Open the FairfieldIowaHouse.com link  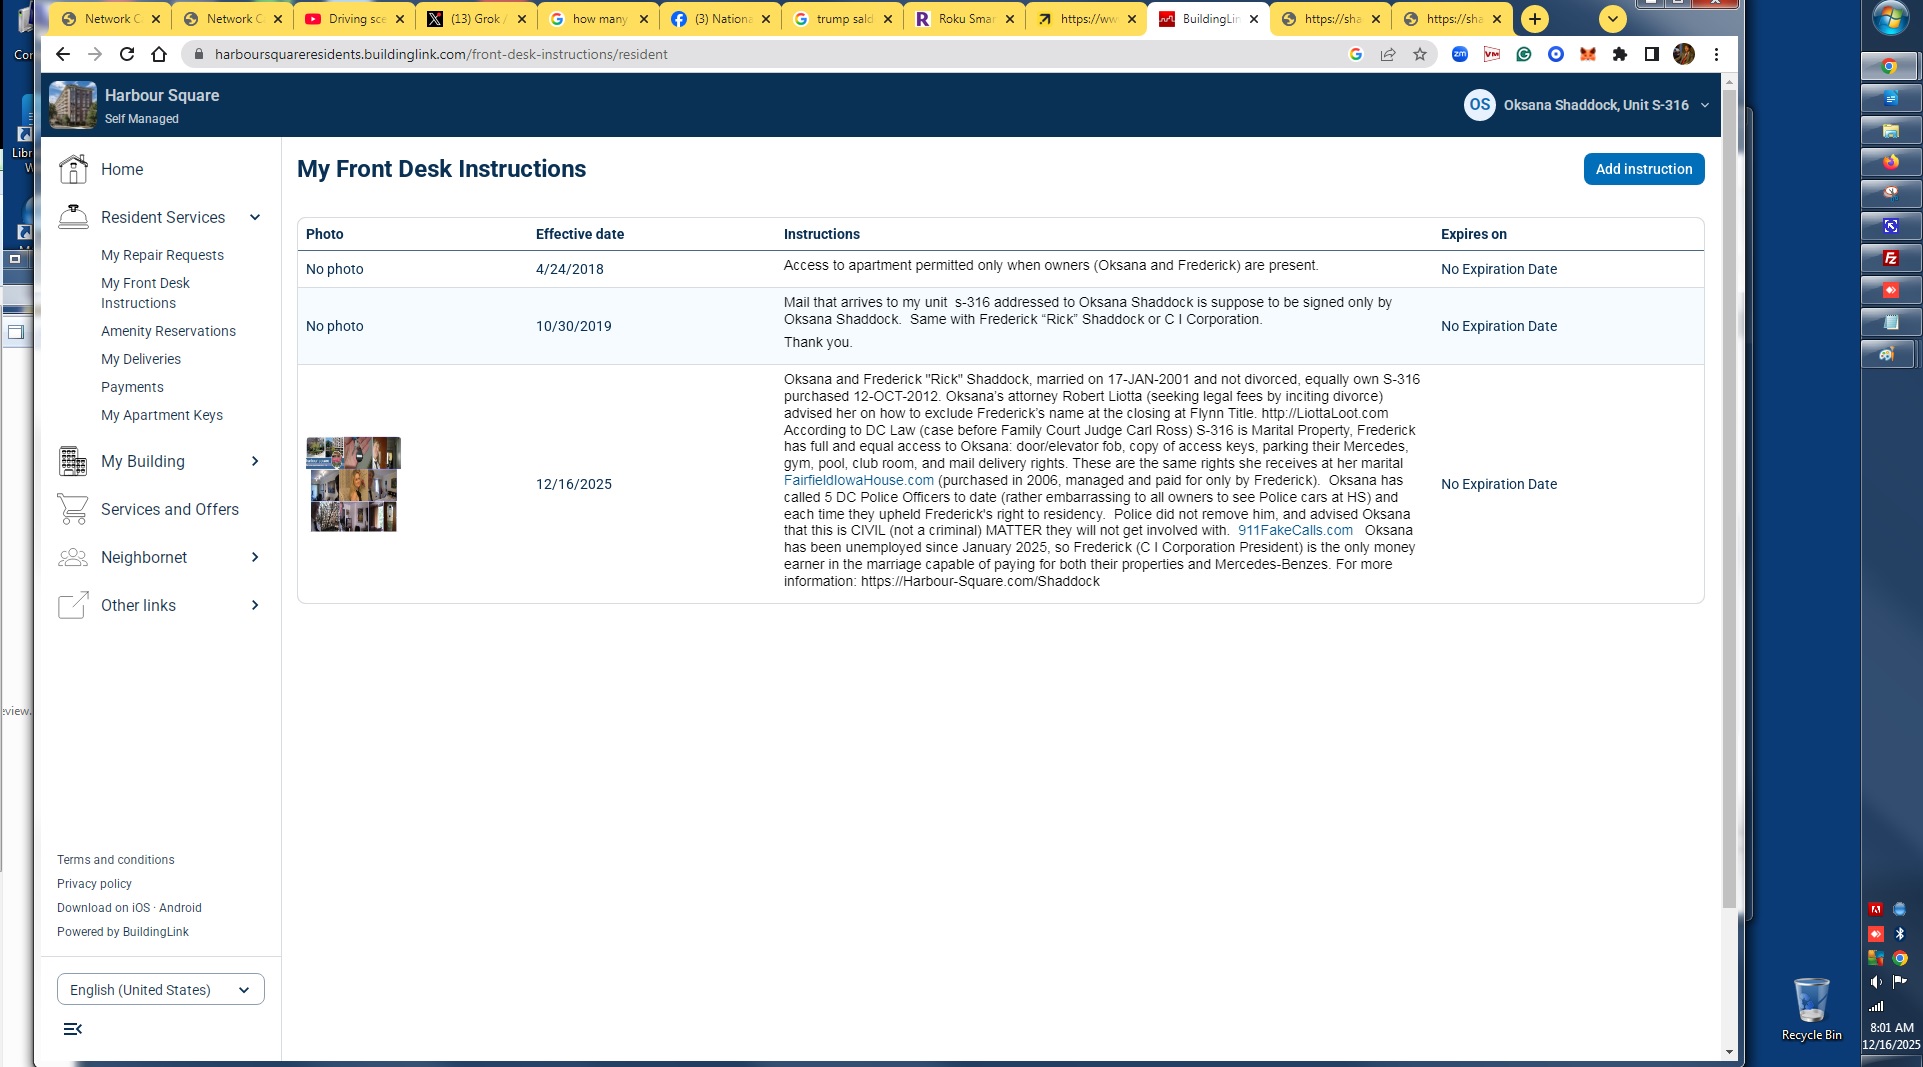coord(858,480)
